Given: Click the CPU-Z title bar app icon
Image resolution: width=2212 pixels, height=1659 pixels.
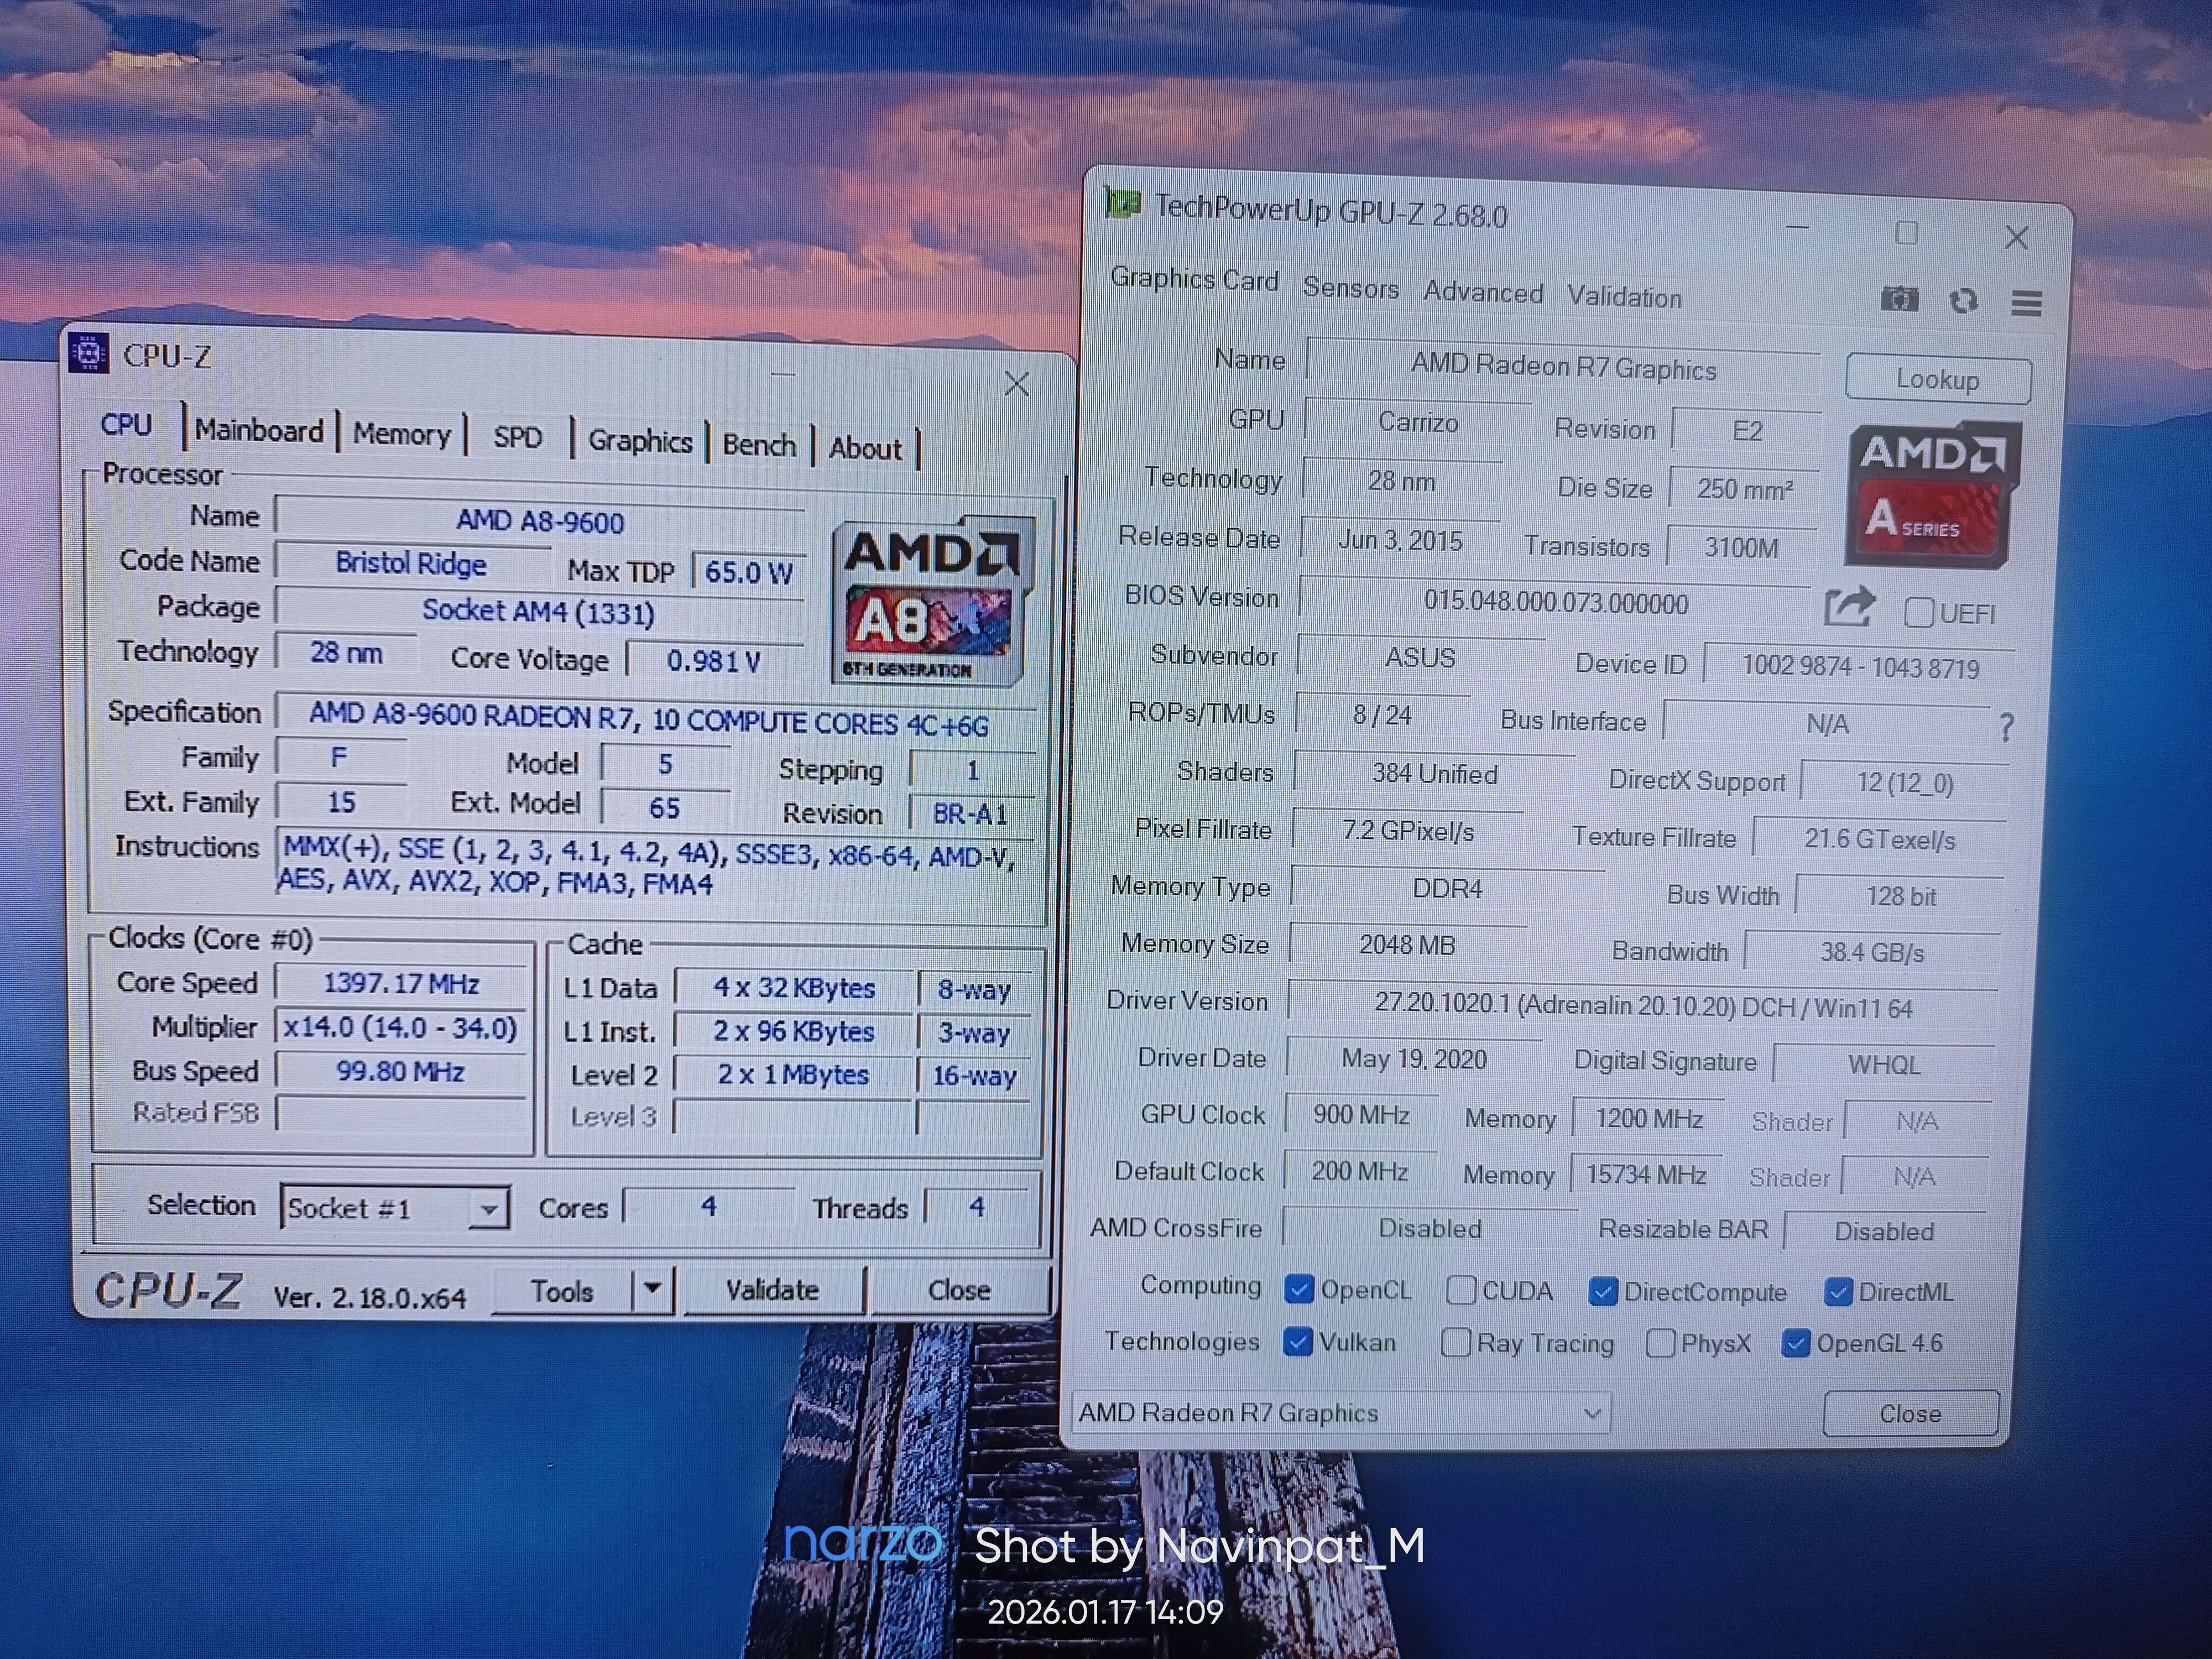Looking at the screenshot, I should click(x=88, y=352).
